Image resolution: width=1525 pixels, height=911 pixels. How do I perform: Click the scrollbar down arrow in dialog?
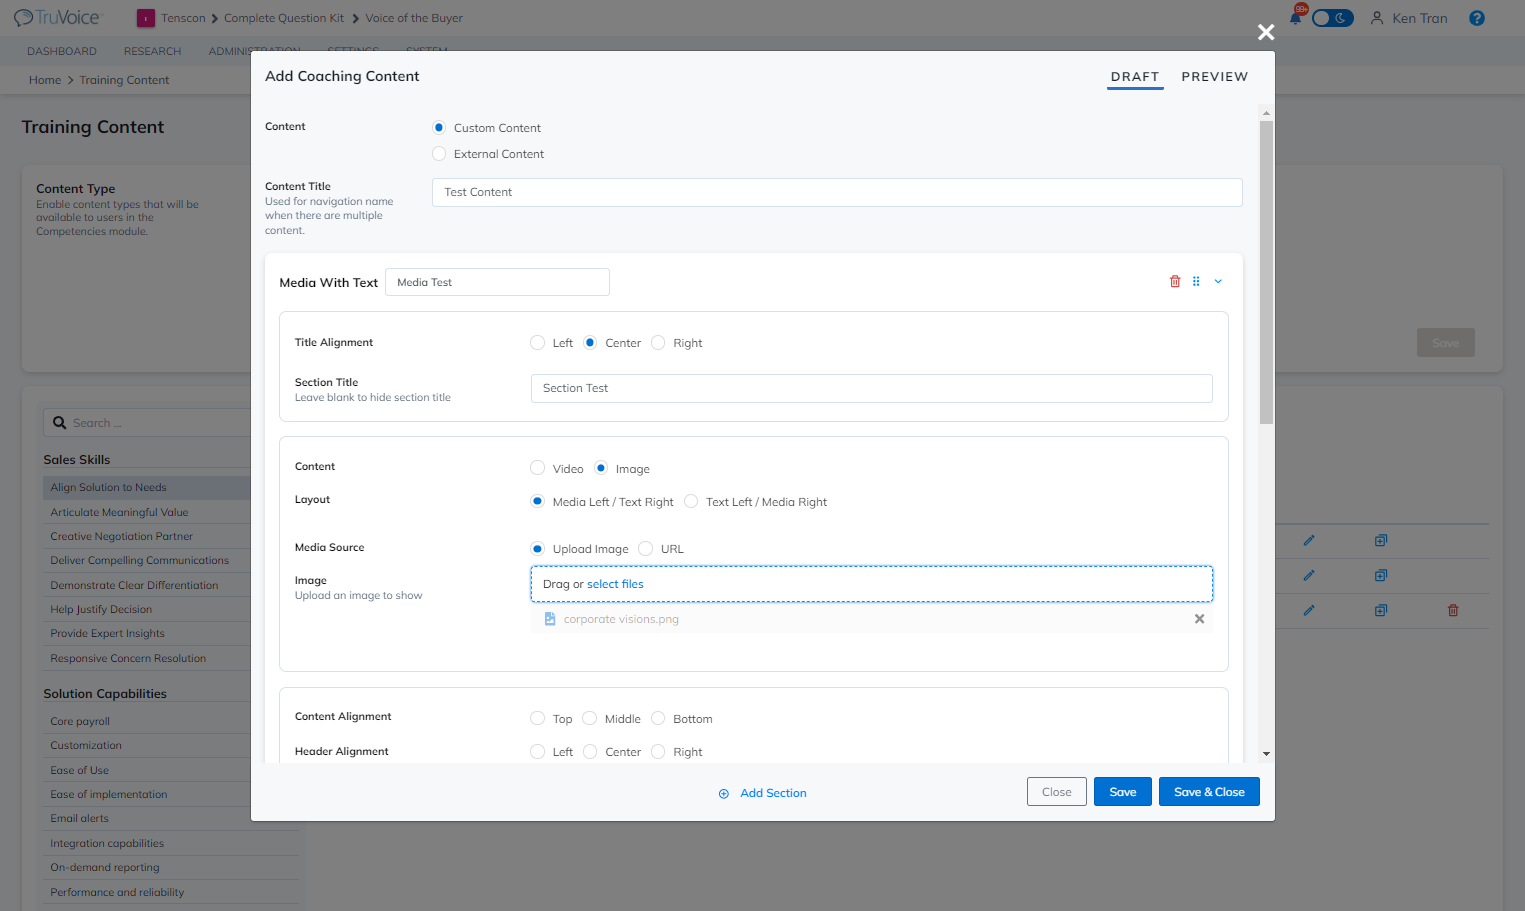pos(1266,754)
